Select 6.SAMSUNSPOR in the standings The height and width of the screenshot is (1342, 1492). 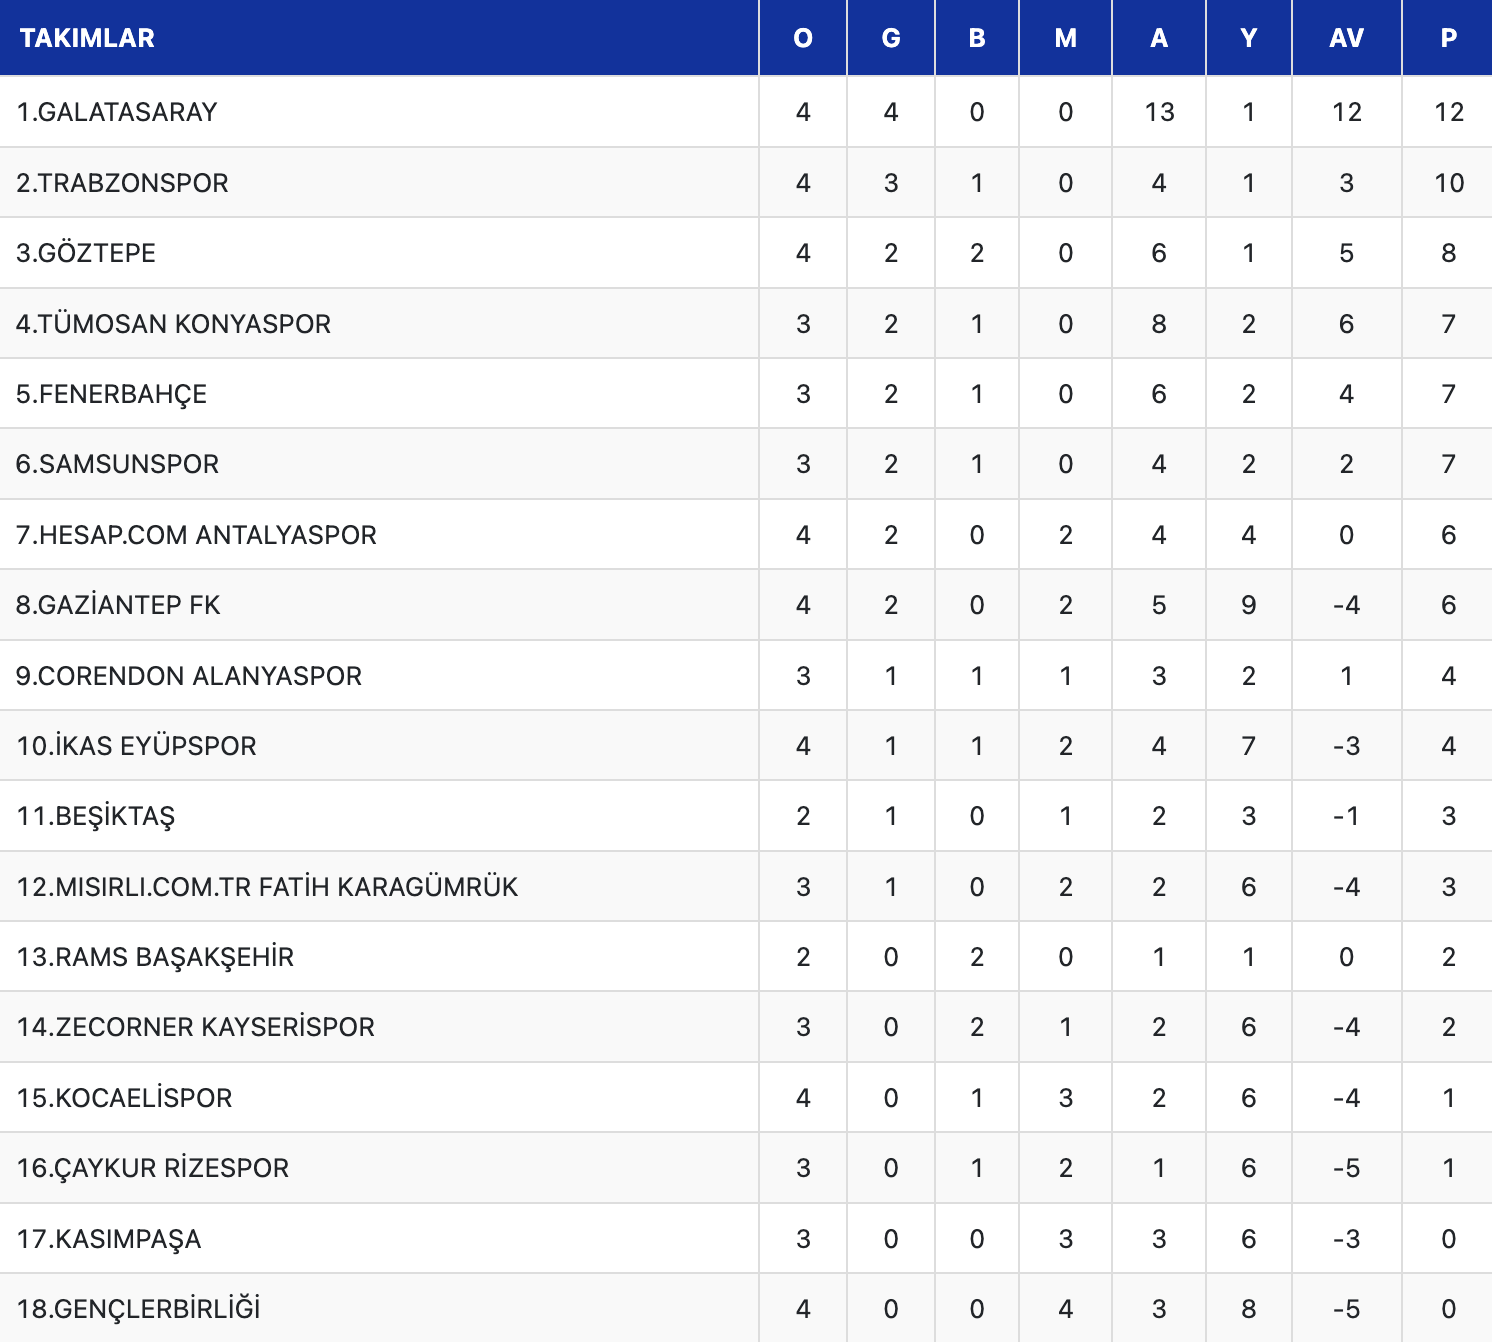point(117,464)
